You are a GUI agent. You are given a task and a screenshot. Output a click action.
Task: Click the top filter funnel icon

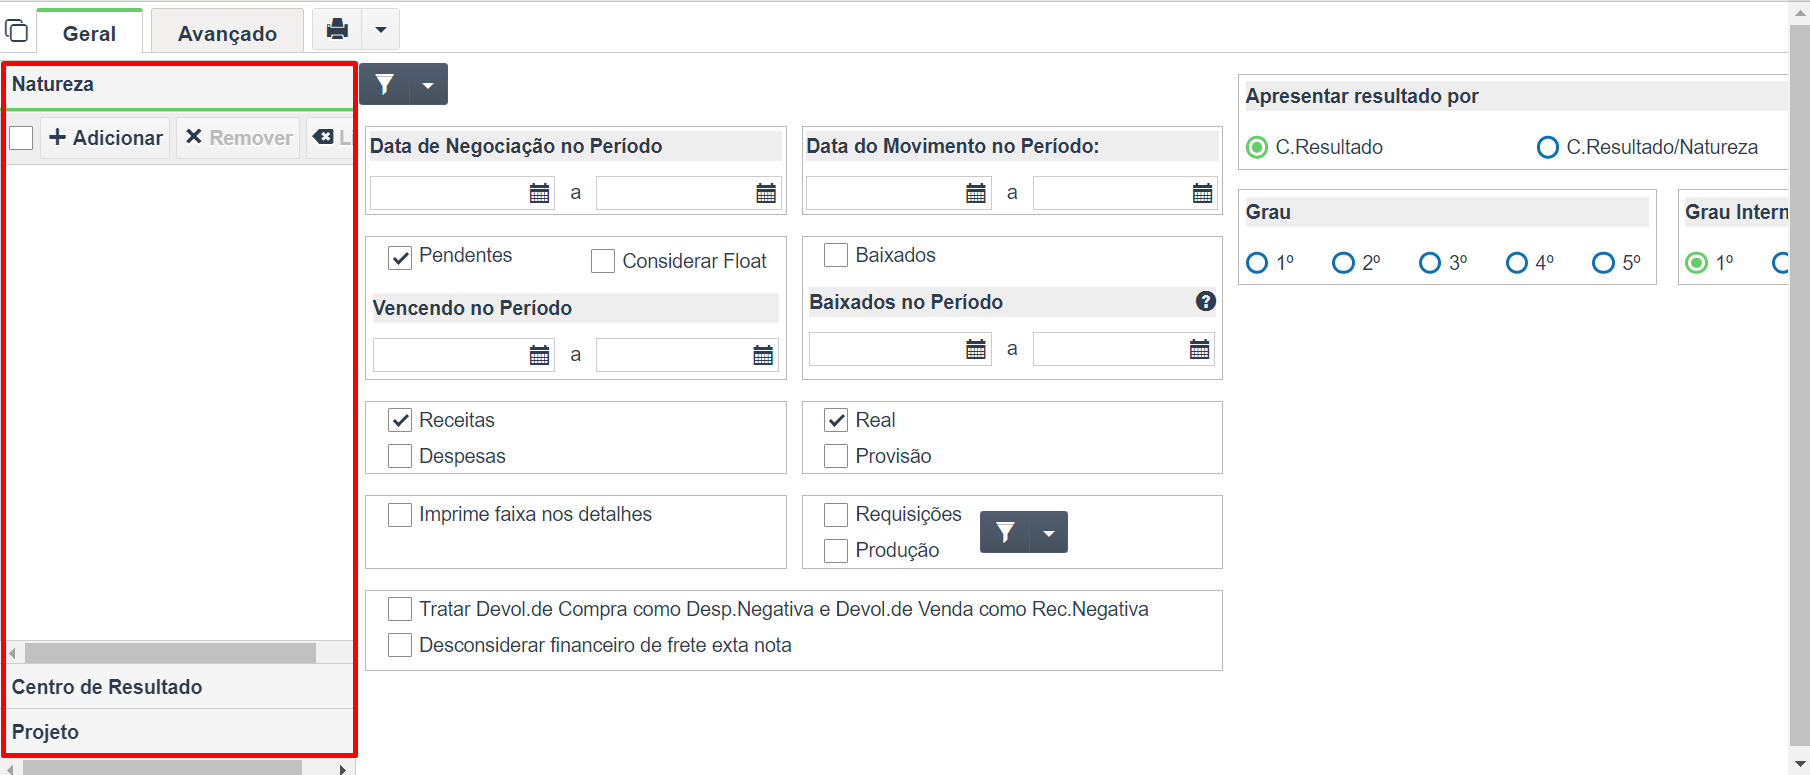pos(385,85)
